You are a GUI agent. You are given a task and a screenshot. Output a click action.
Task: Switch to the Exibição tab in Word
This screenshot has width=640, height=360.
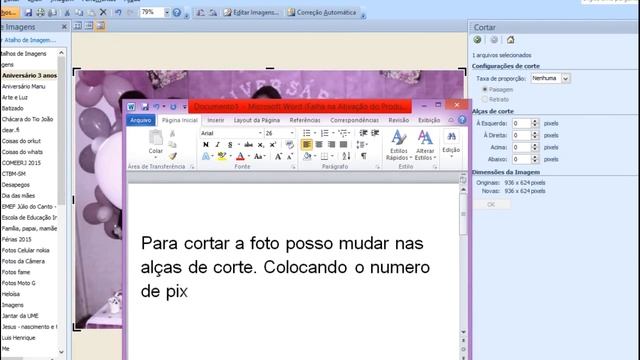tap(429, 120)
